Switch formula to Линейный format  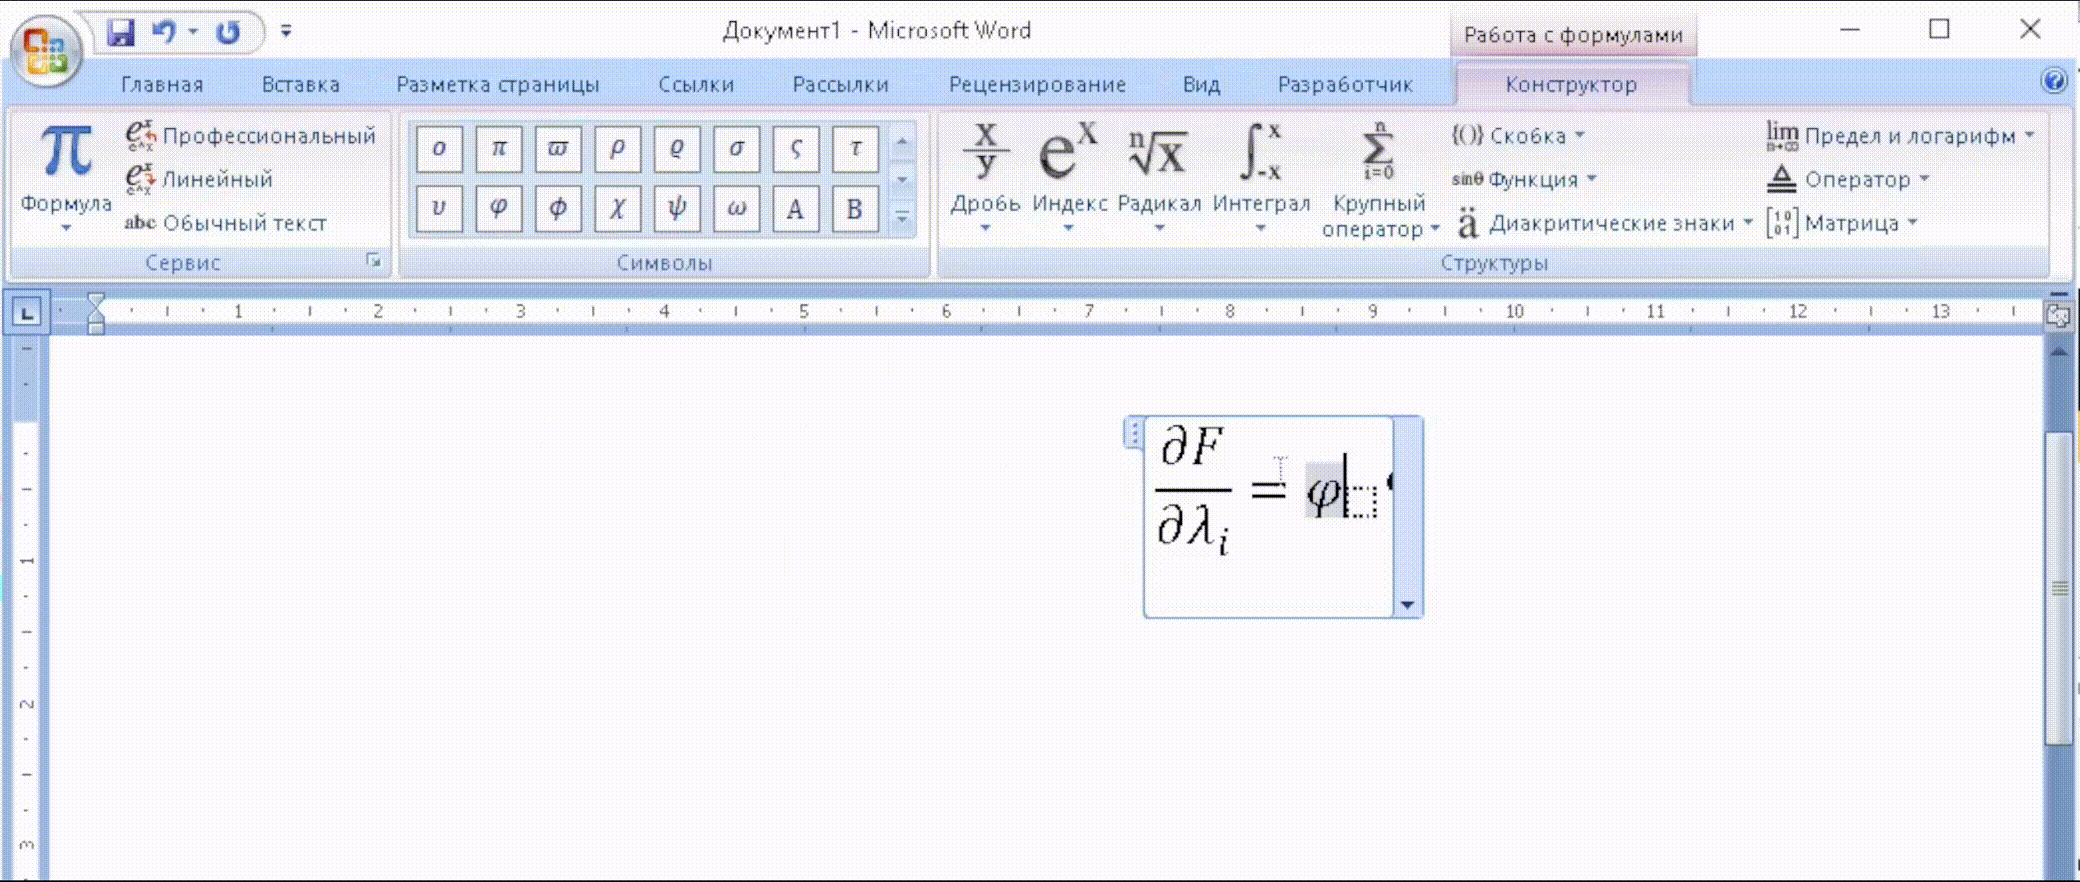point(199,180)
